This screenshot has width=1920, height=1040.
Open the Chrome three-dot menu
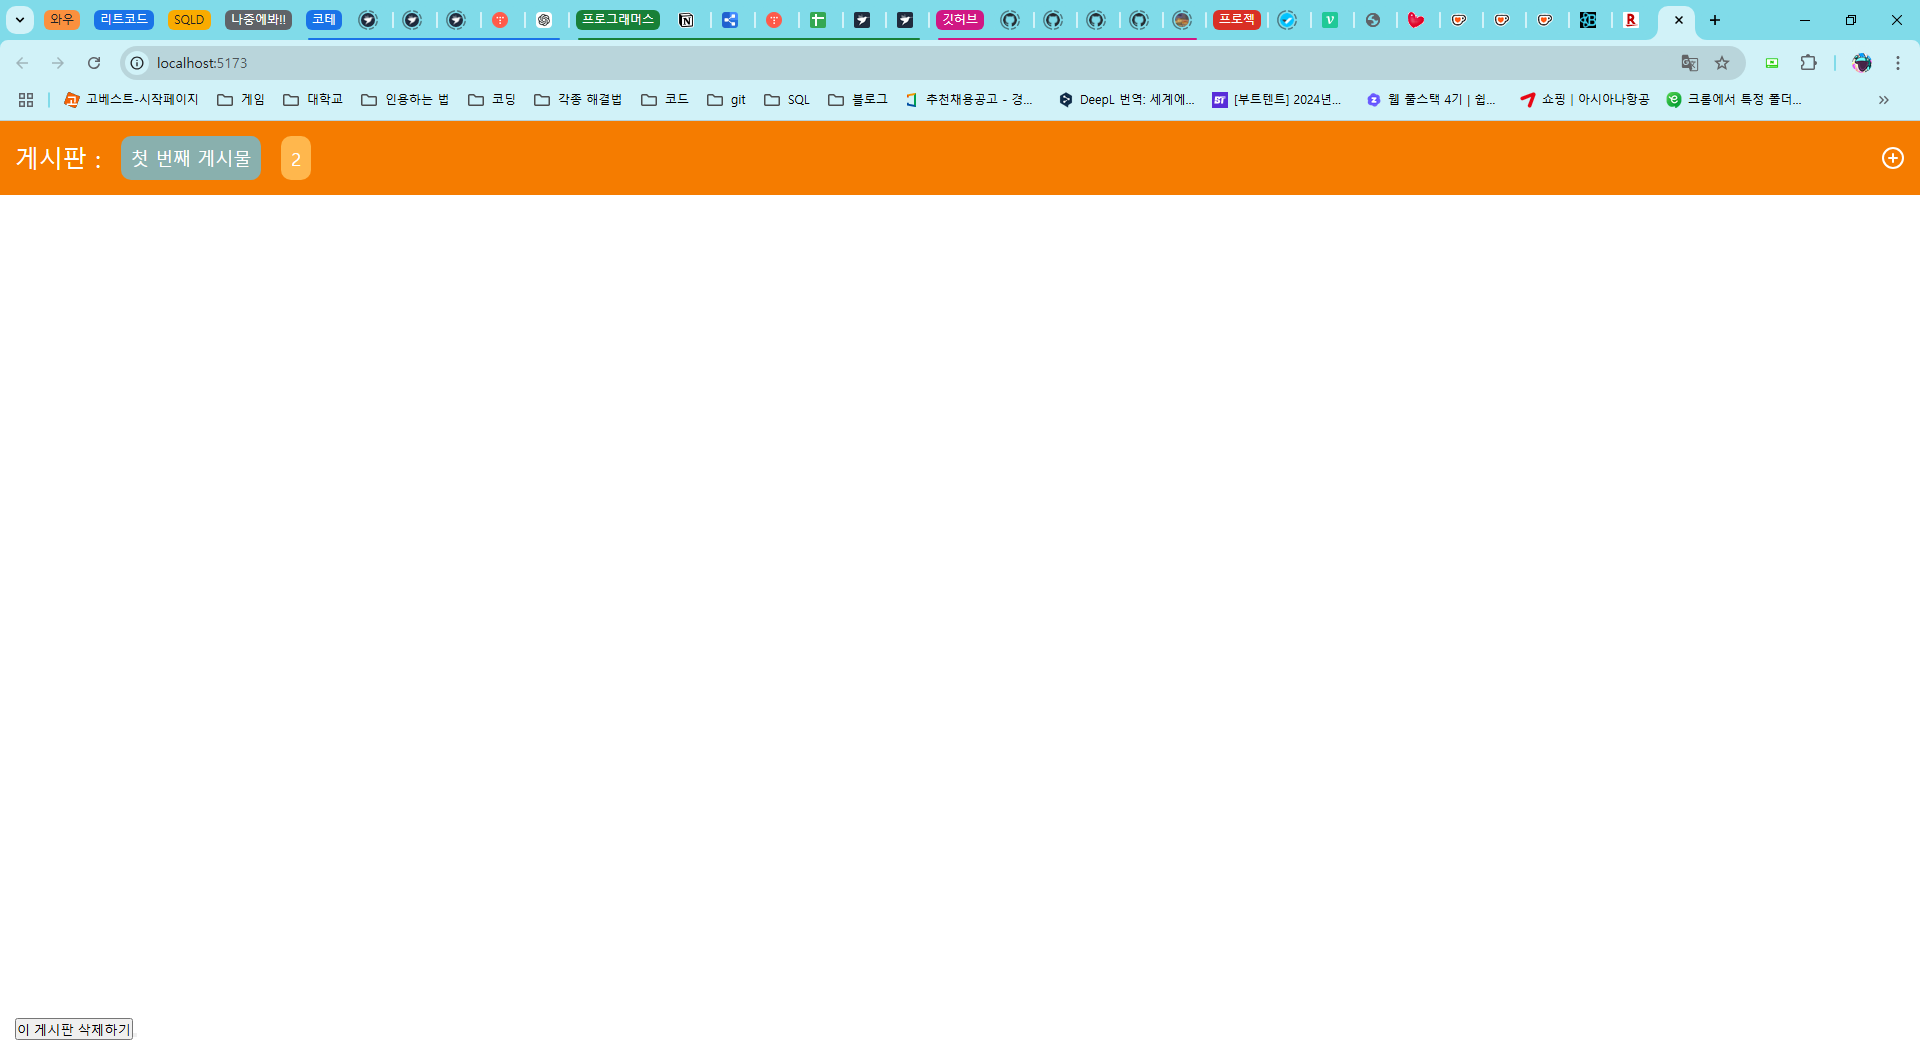1898,63
